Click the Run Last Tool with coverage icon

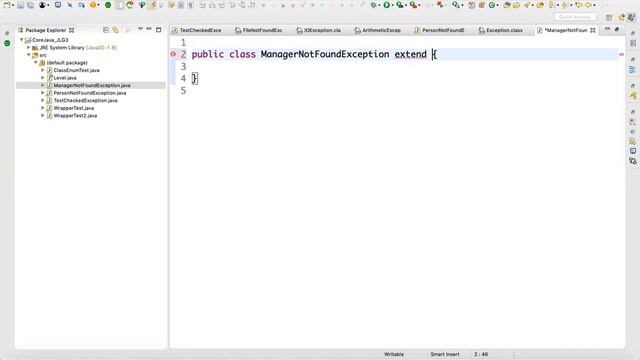[x=400, y=5]
